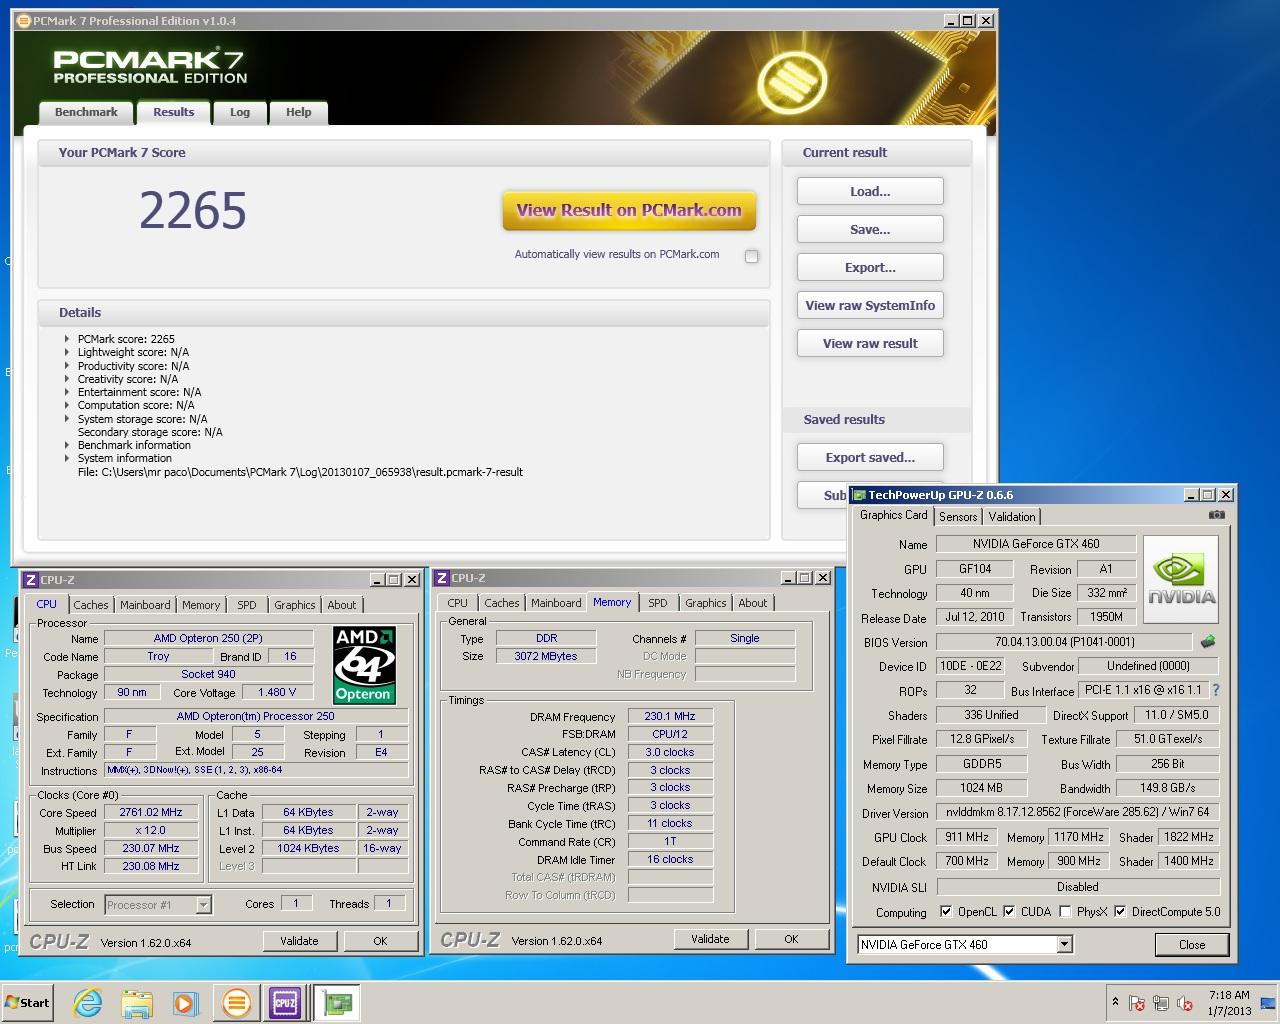Open the Processor #1 selection dropdown
Image resolution: width=1280 pixels, height=1024 pixels.
tap(203, 904)
